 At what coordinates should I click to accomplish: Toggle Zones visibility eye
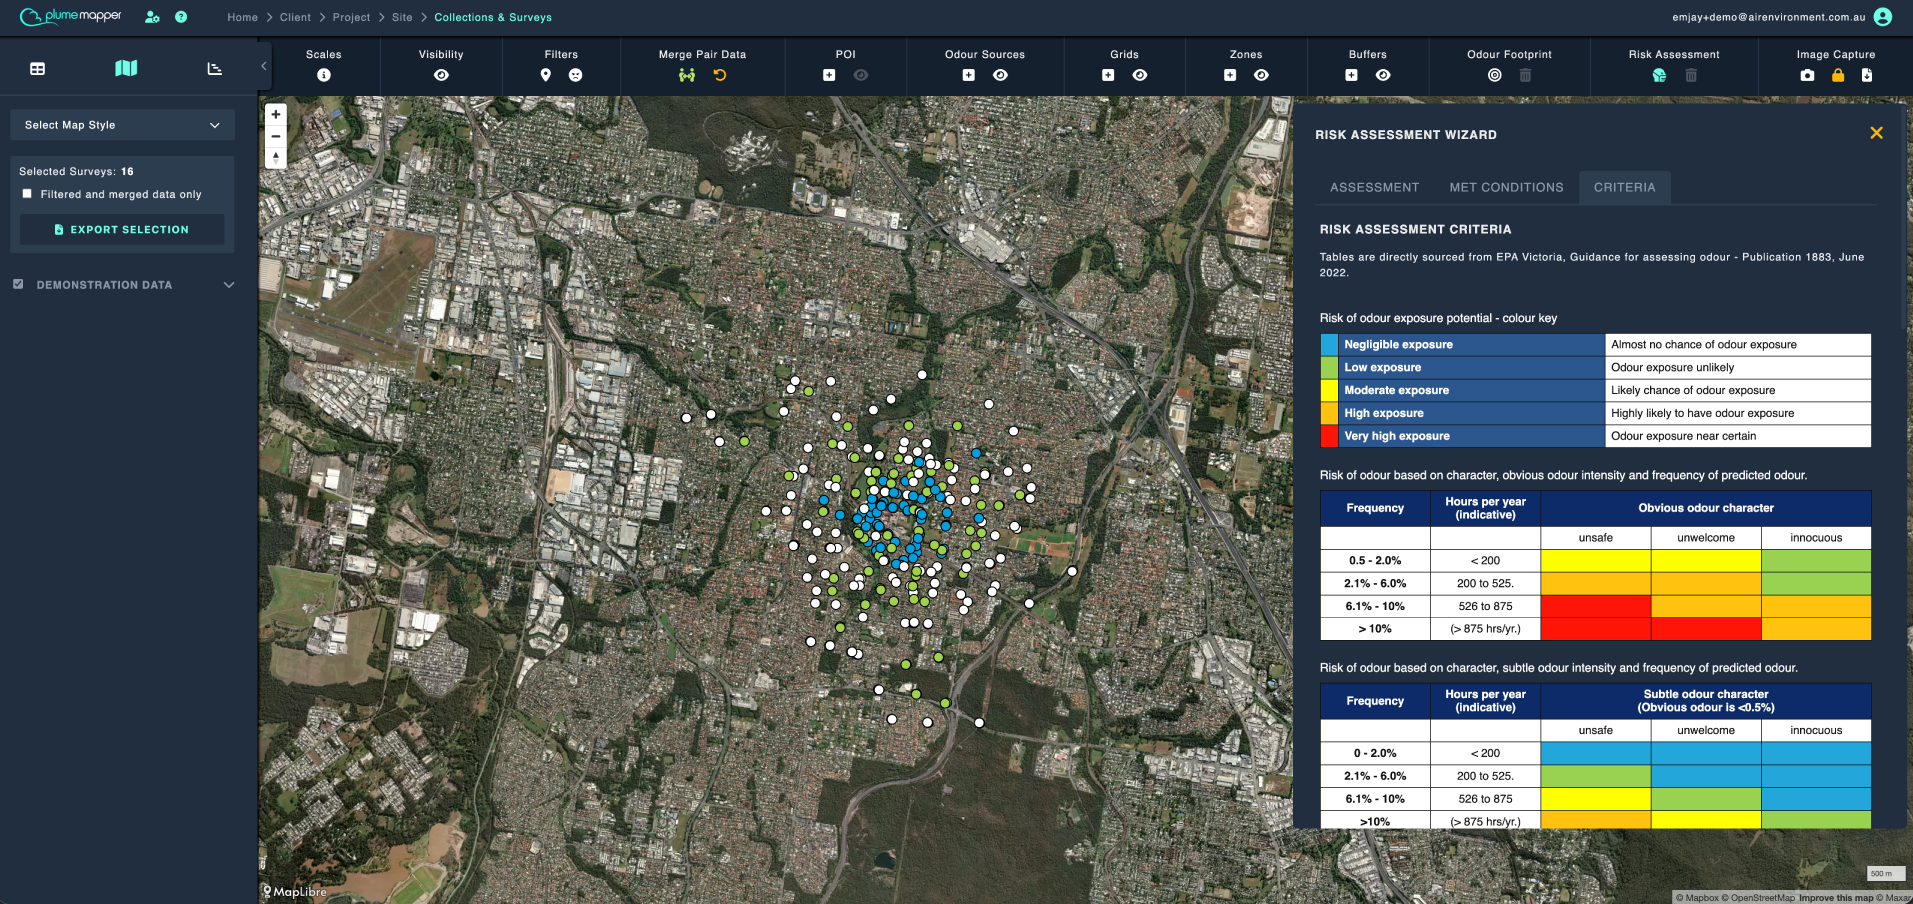(x=1262, y=75)
